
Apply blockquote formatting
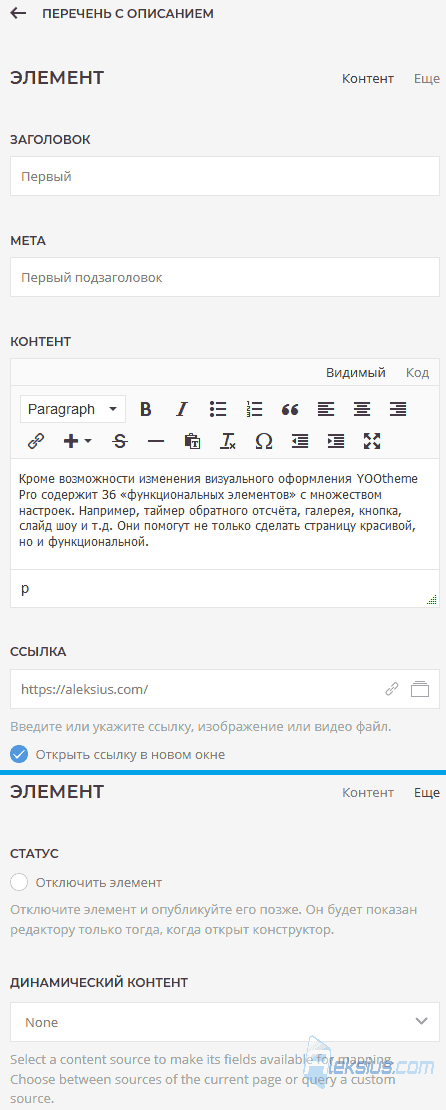290,409
